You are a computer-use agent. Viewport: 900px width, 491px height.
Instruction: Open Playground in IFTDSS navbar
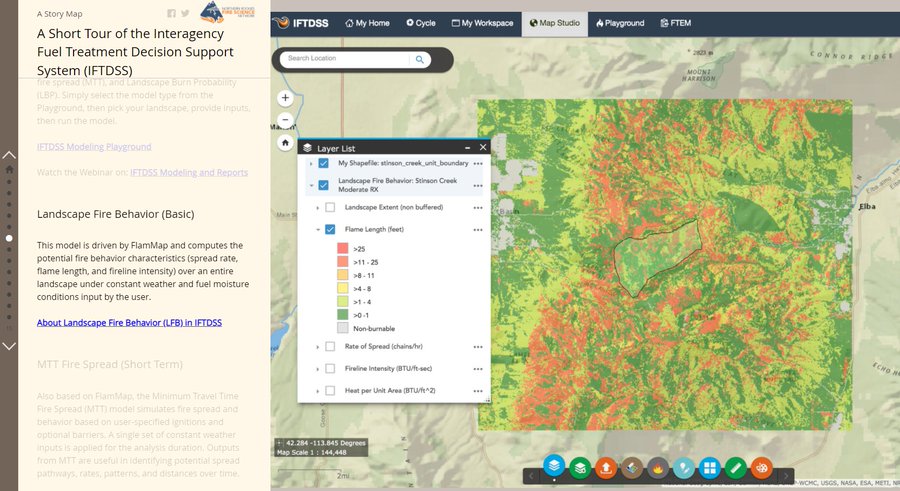point(620,23)
